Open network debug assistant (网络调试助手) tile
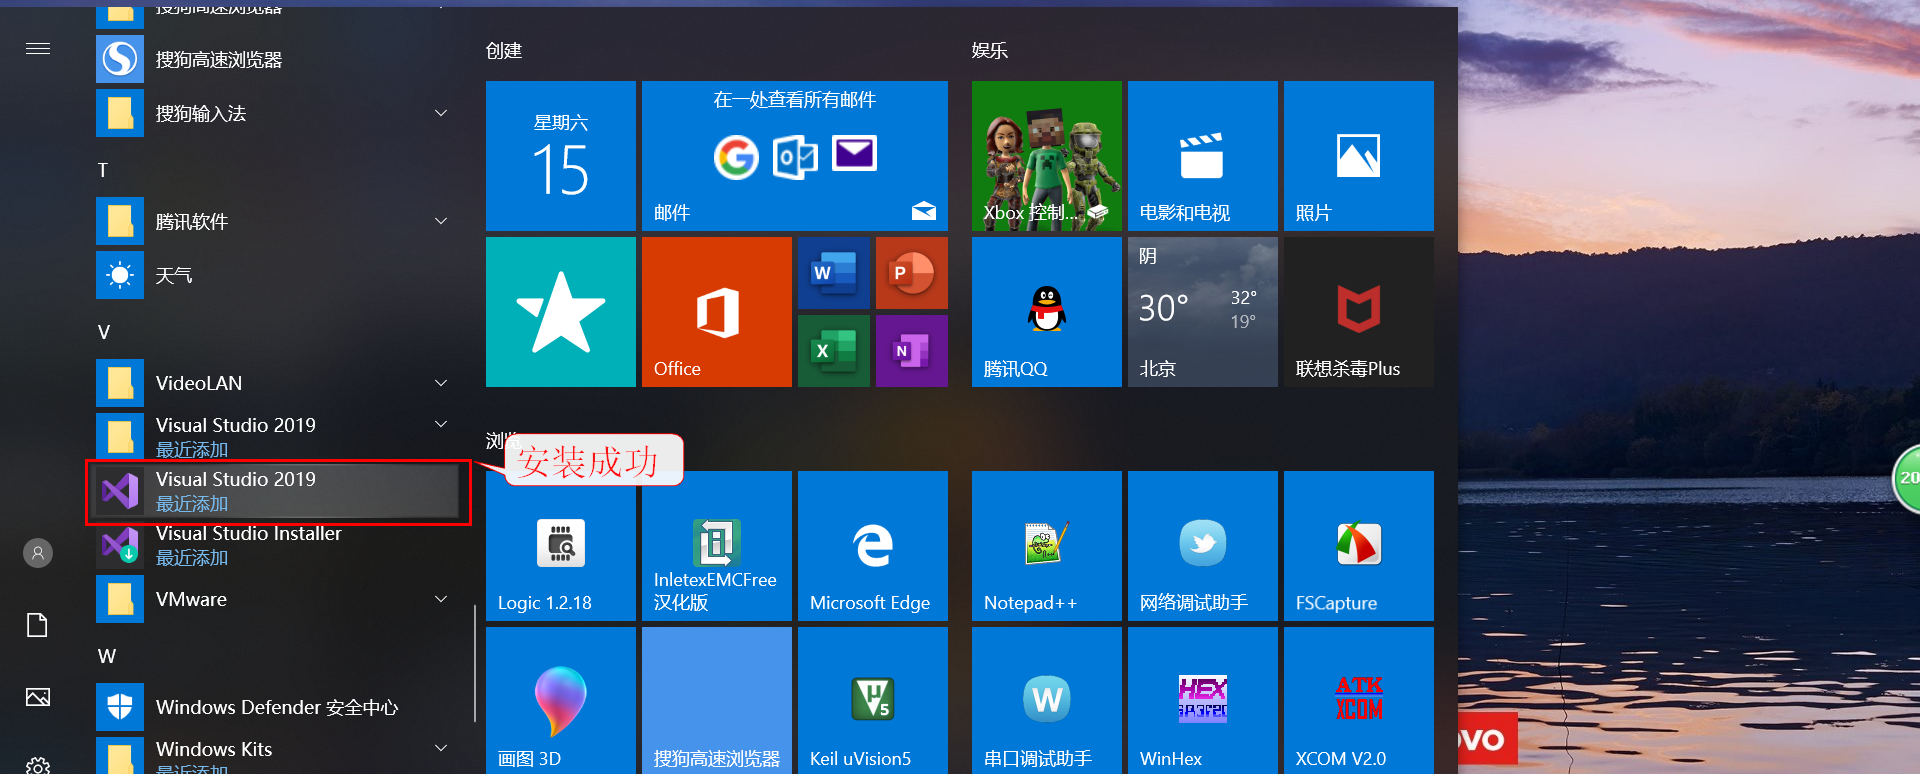 click(x=1203, y=546)
